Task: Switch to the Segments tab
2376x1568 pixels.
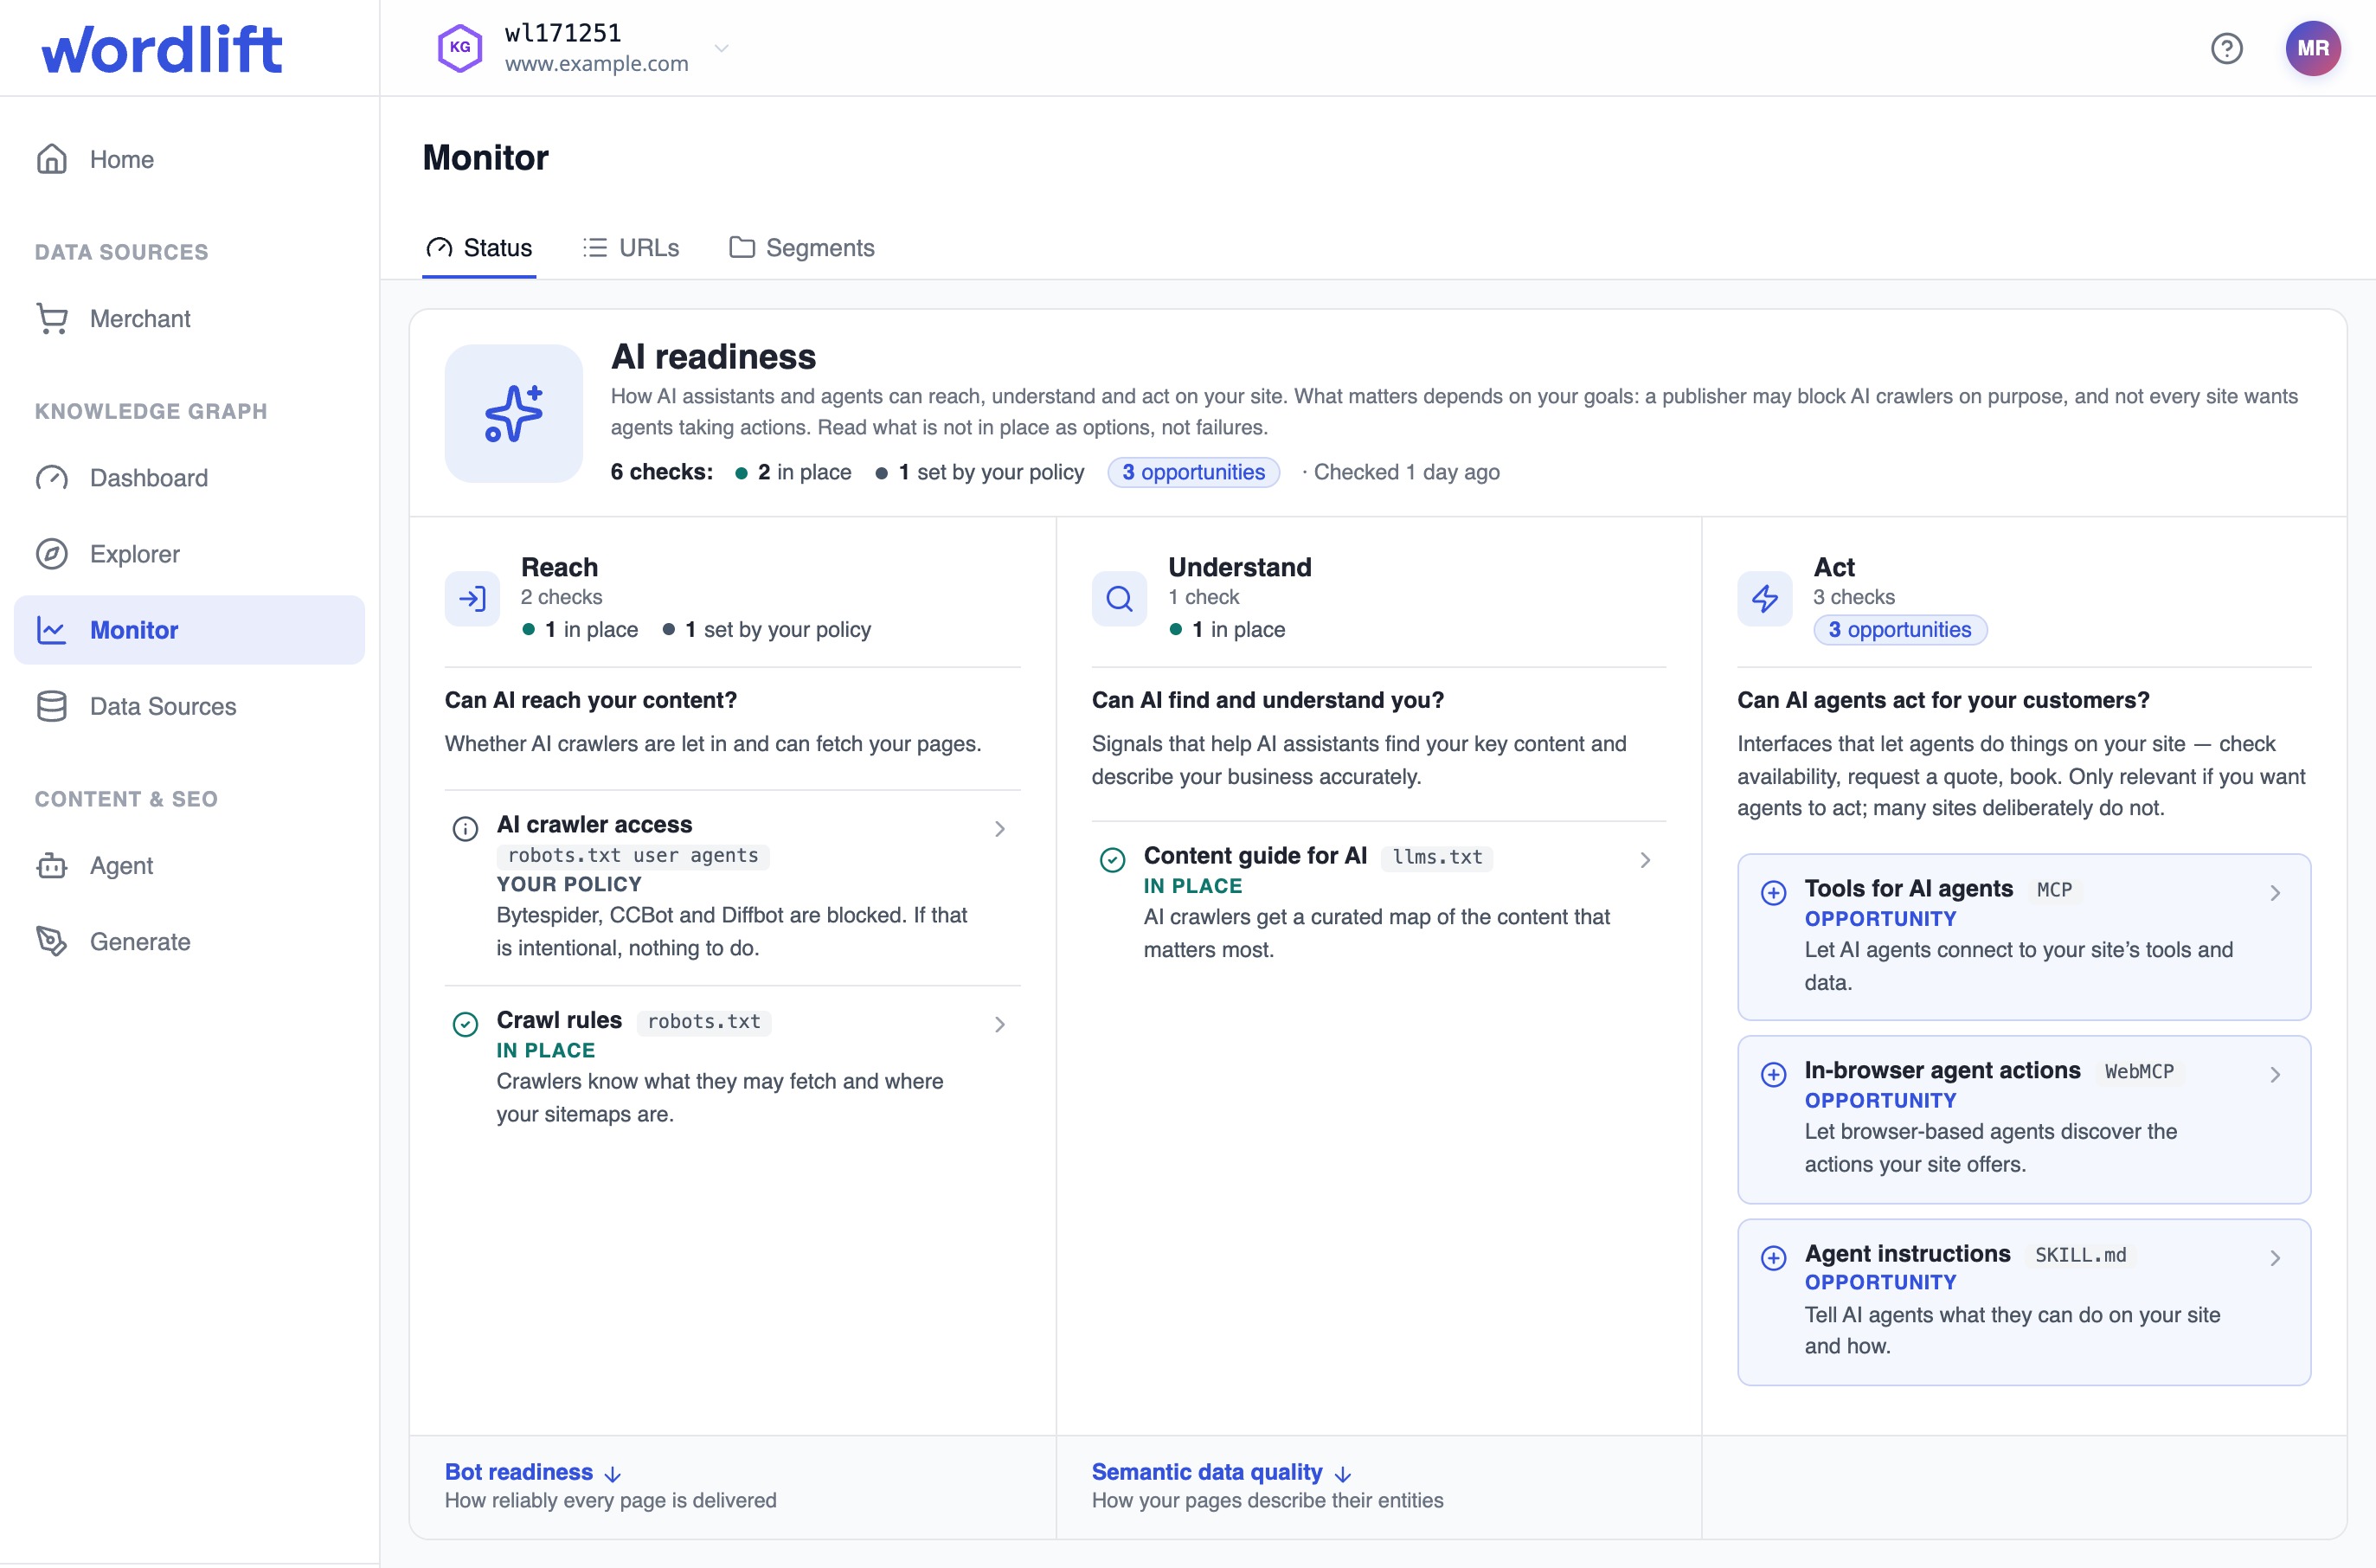Action: 802,247
